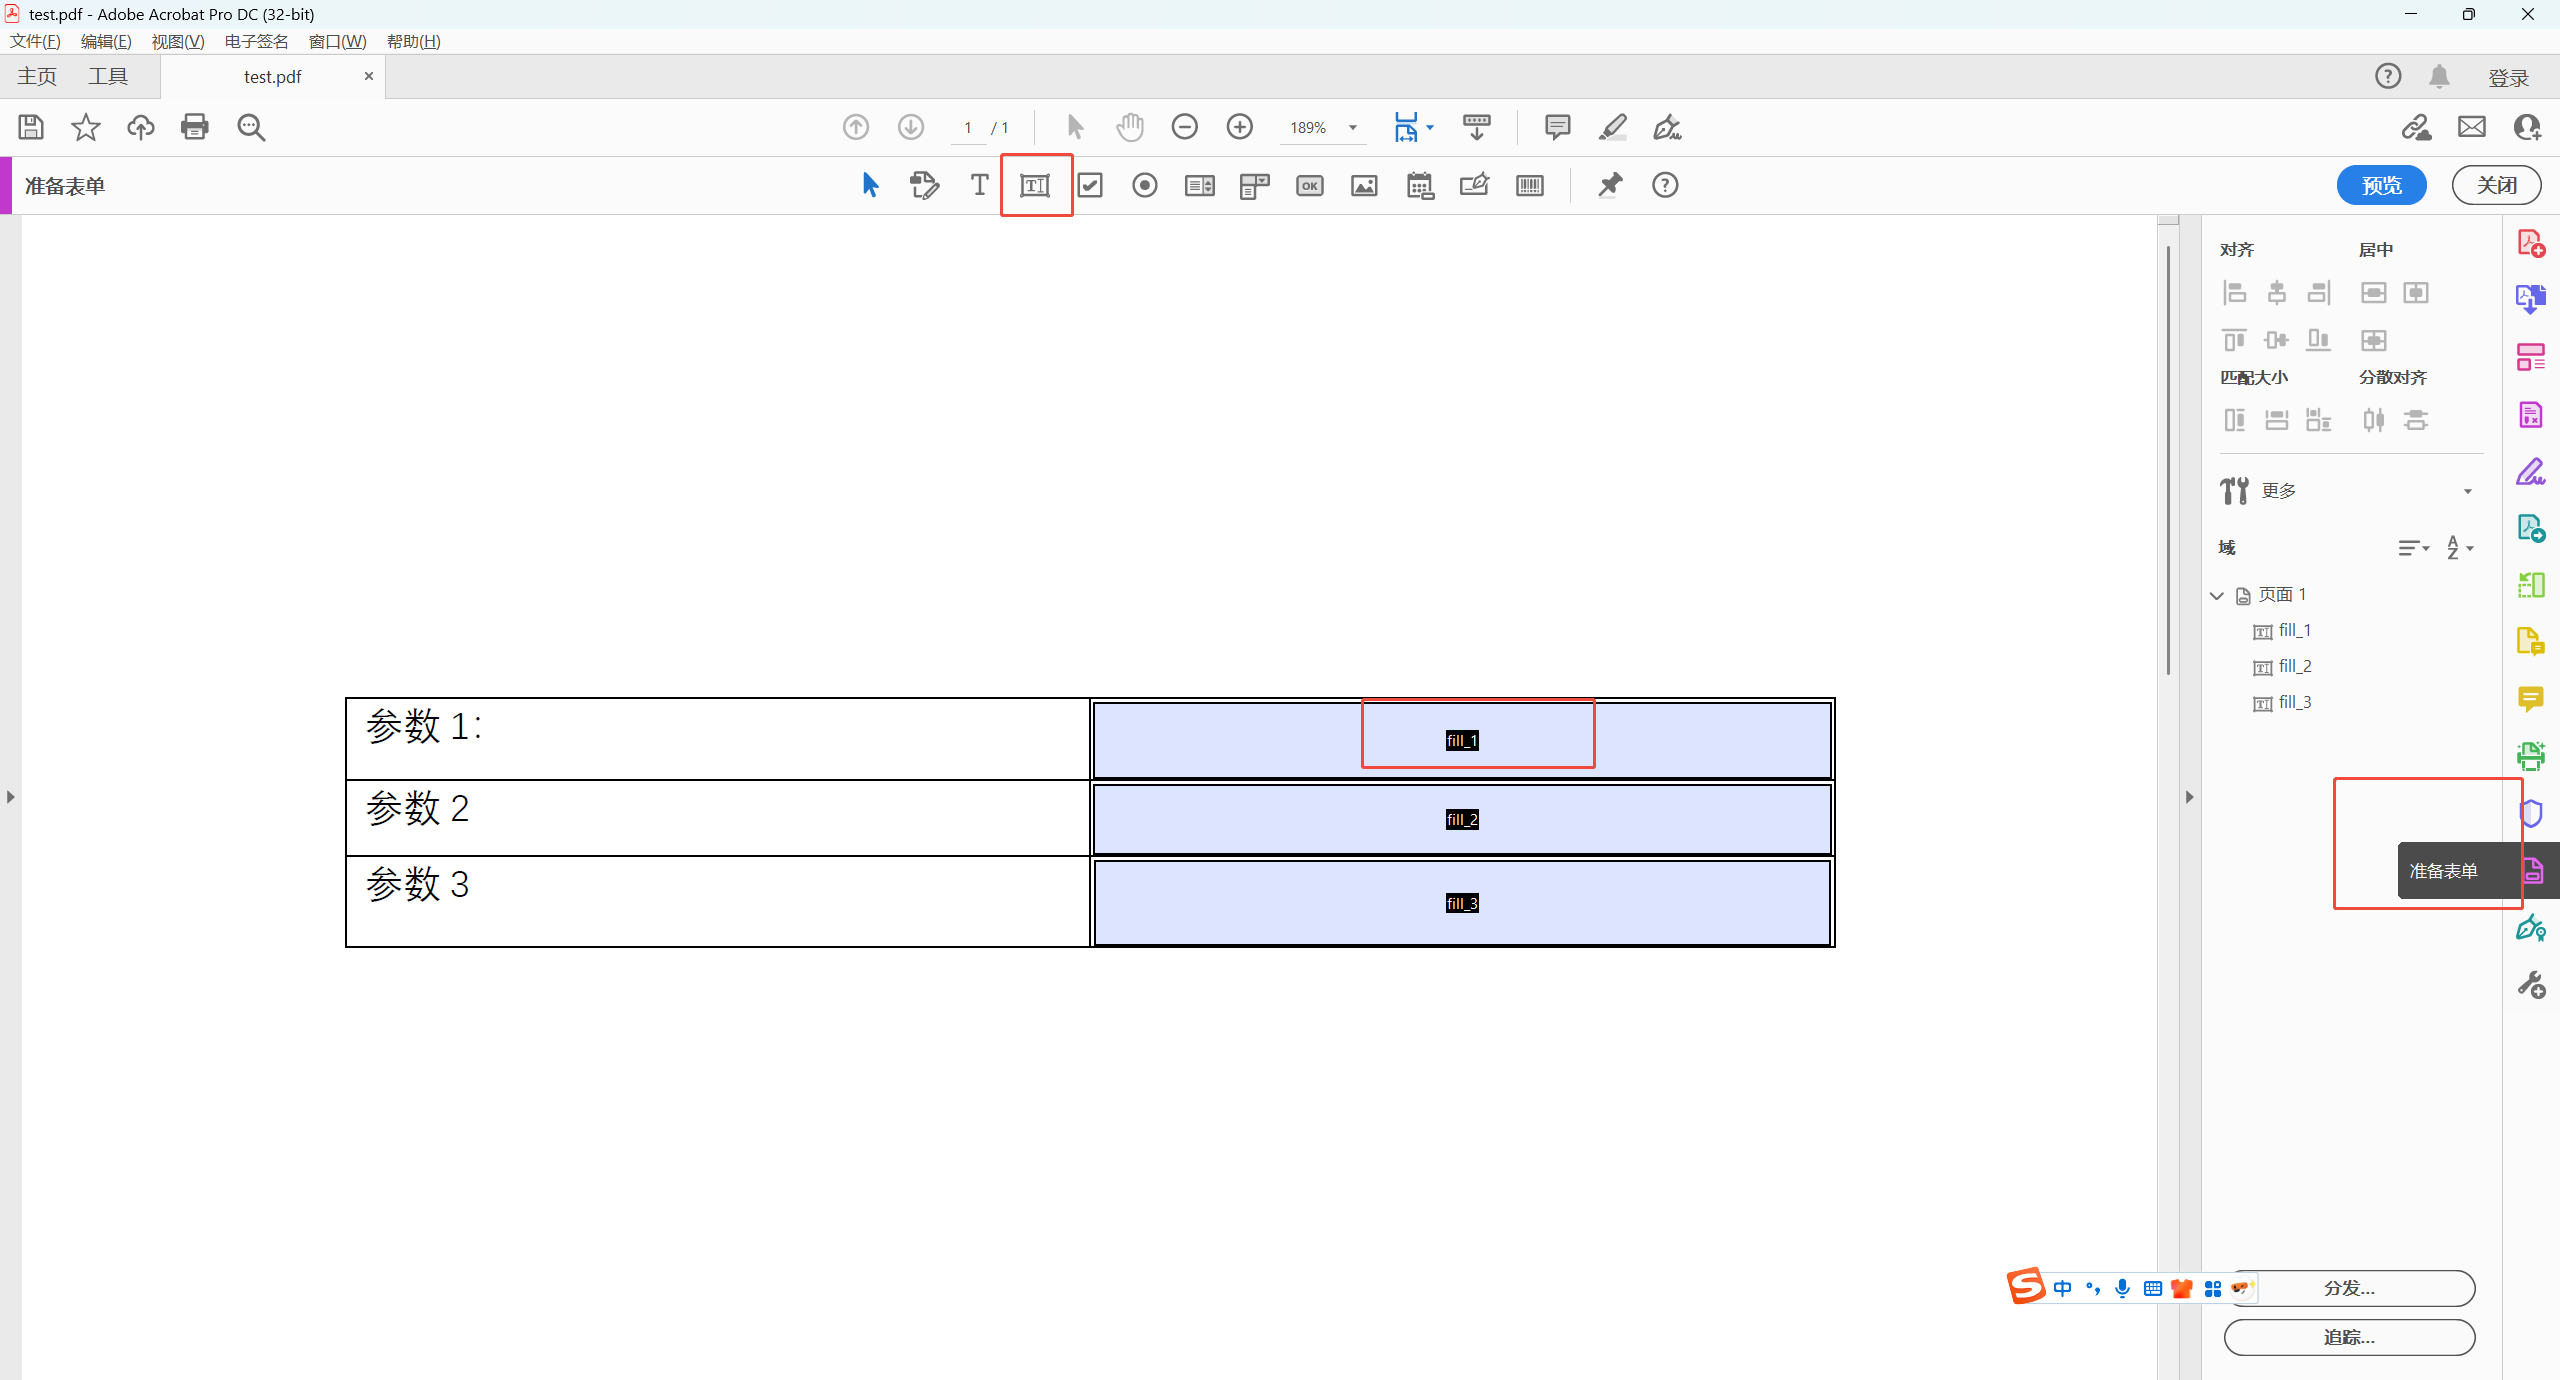Collapse the 页面 1 field tree

tap(2216, 594)
